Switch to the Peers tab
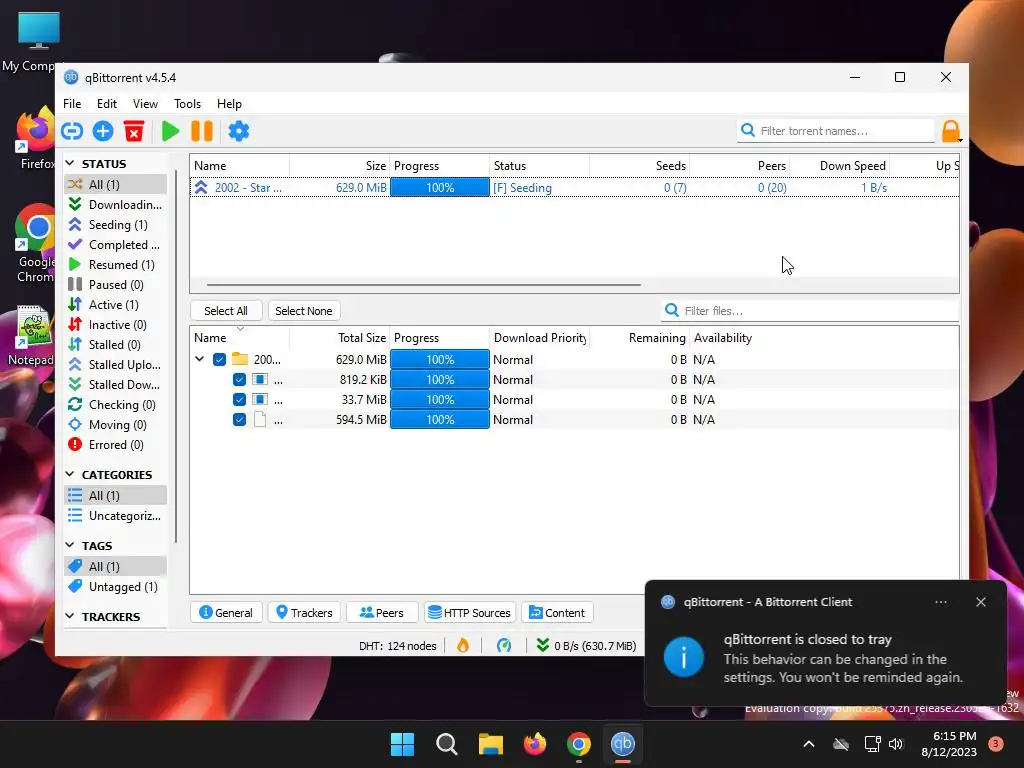This screenshot has width=1024, height=768. pyautogui.click(x=382, y=613)
